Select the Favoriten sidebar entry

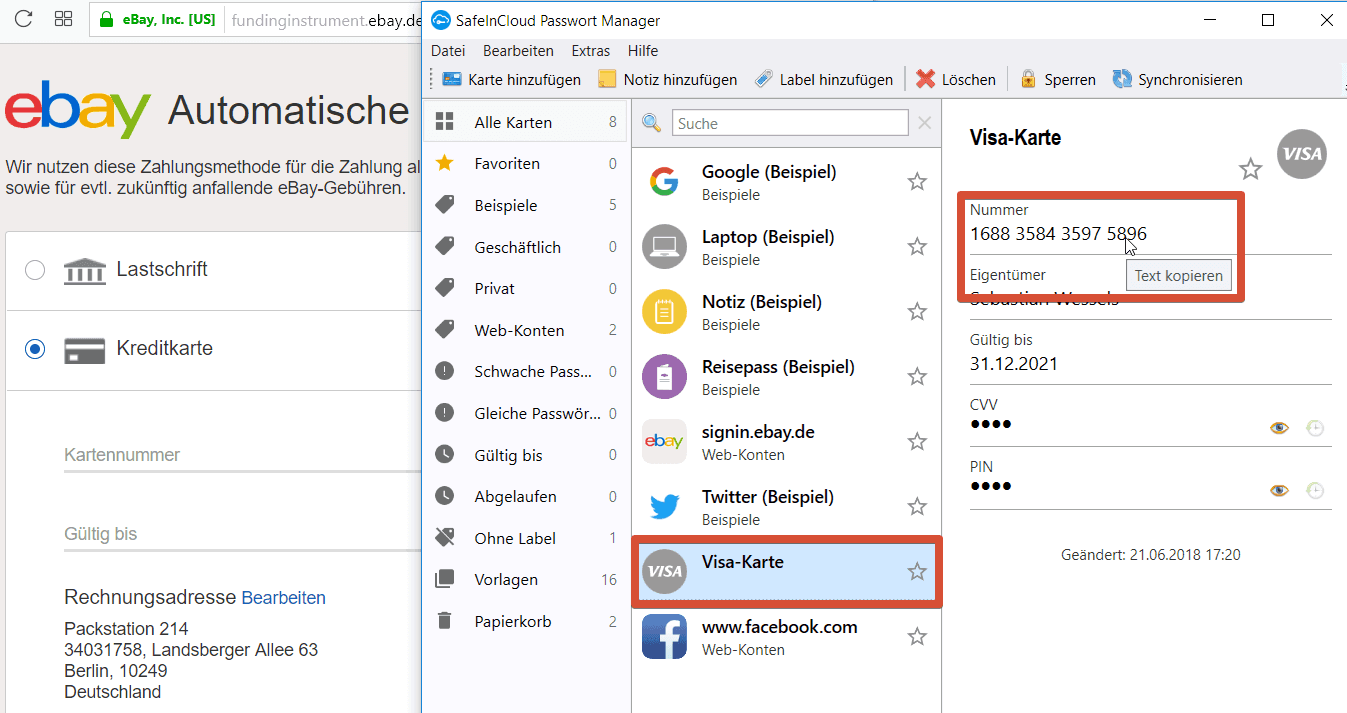(526, 164)
